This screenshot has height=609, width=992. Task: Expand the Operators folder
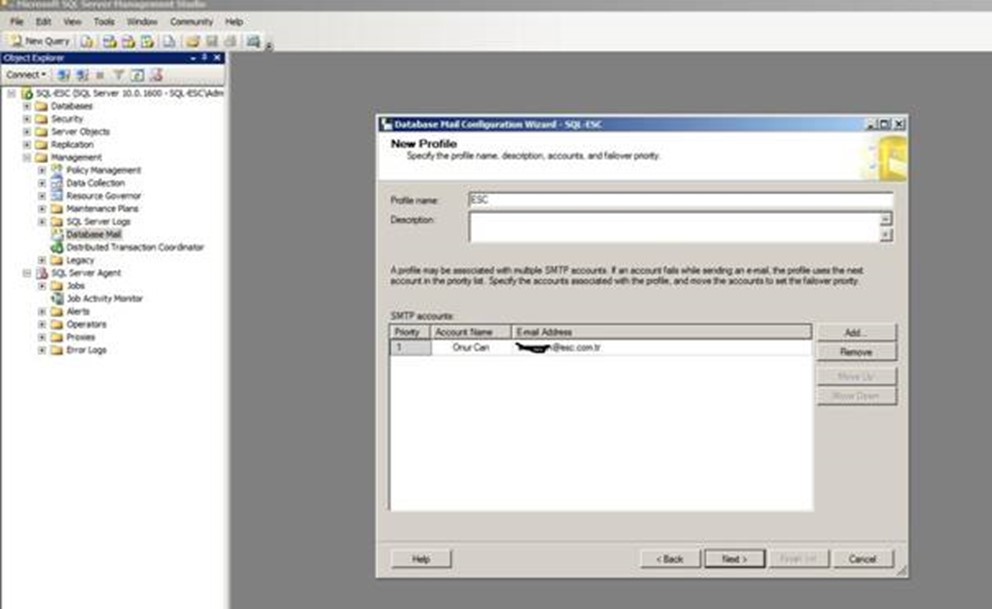(42, 324)
